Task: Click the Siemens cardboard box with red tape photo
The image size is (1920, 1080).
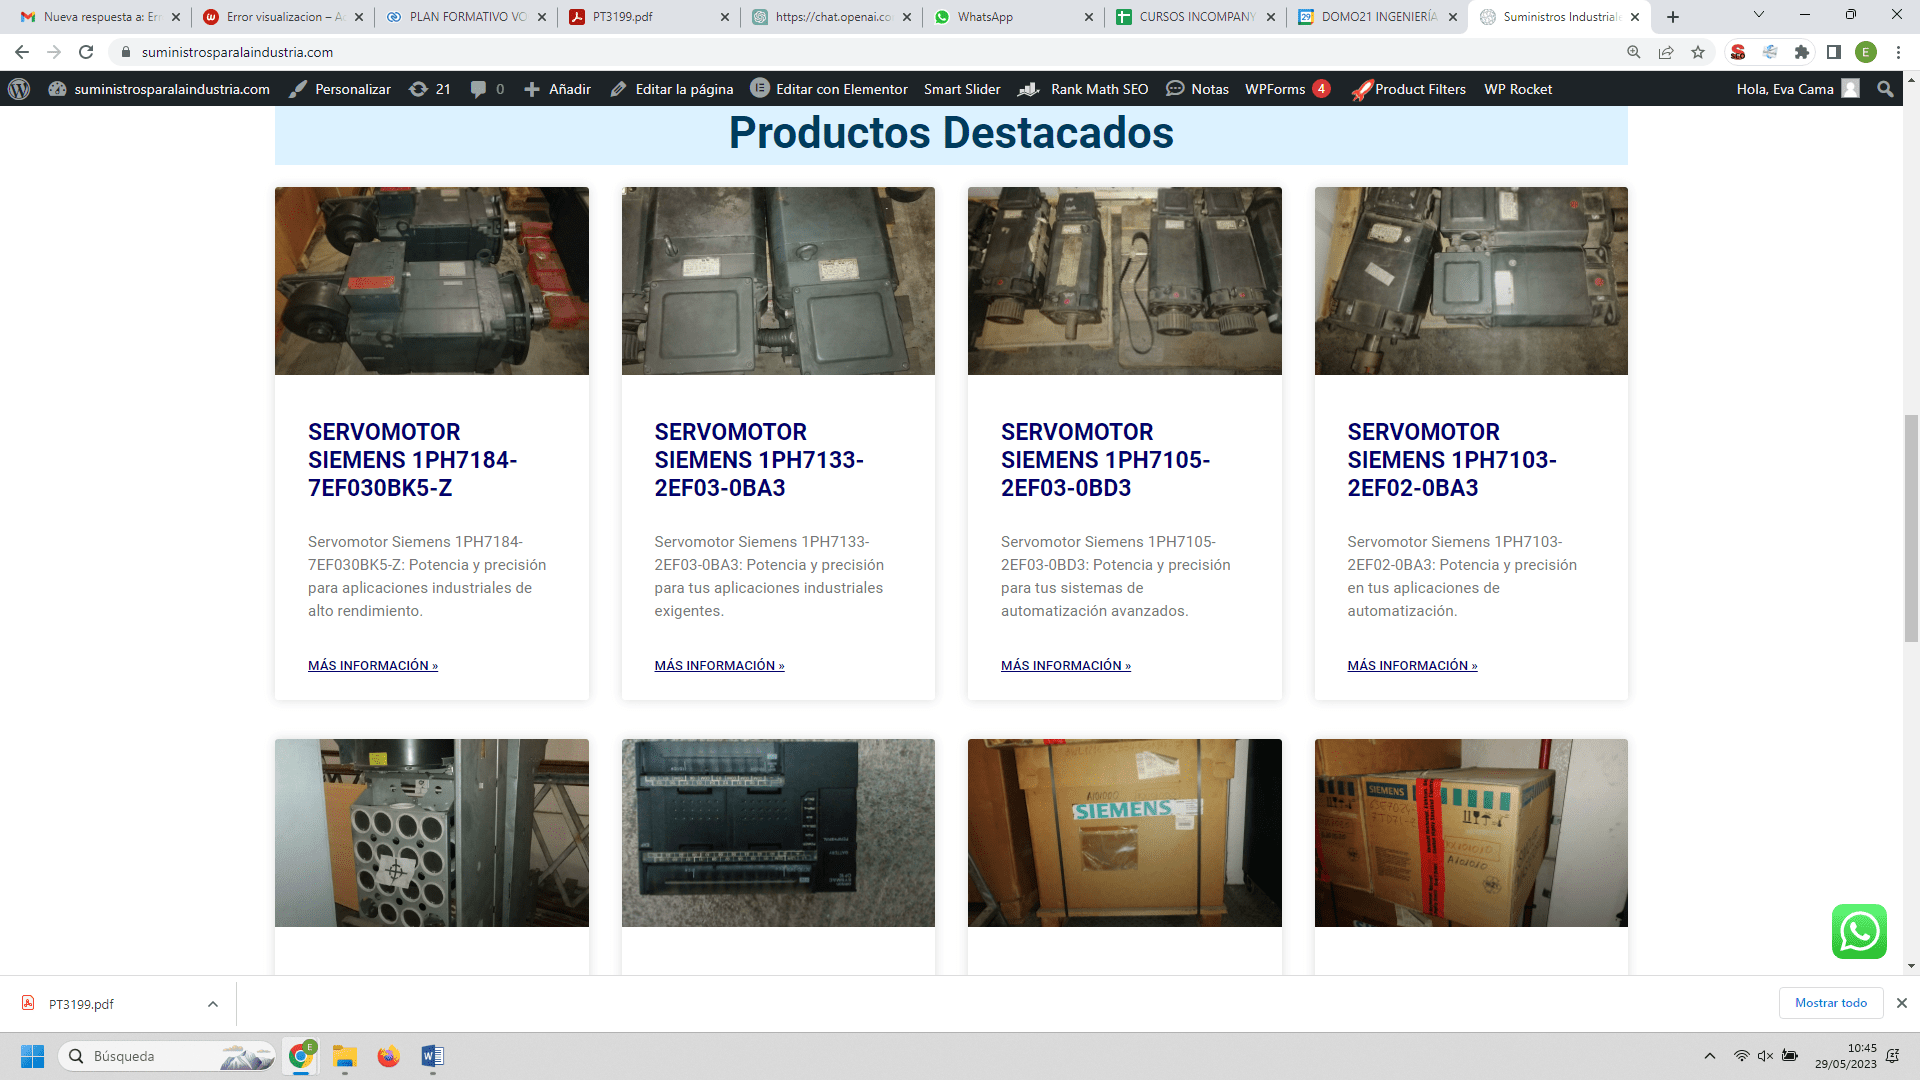Action: click(1471, 833)
